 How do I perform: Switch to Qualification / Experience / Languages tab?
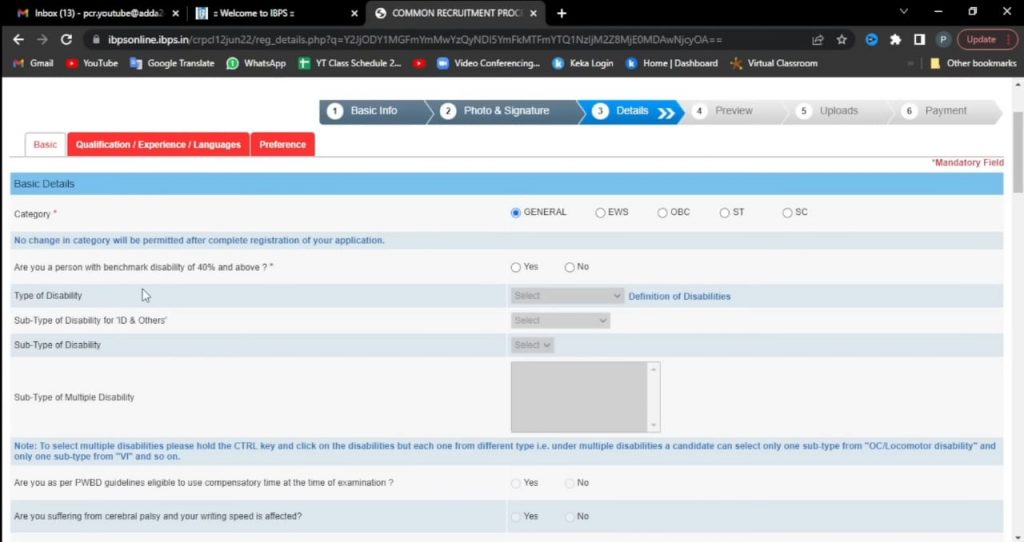[158, 145]
